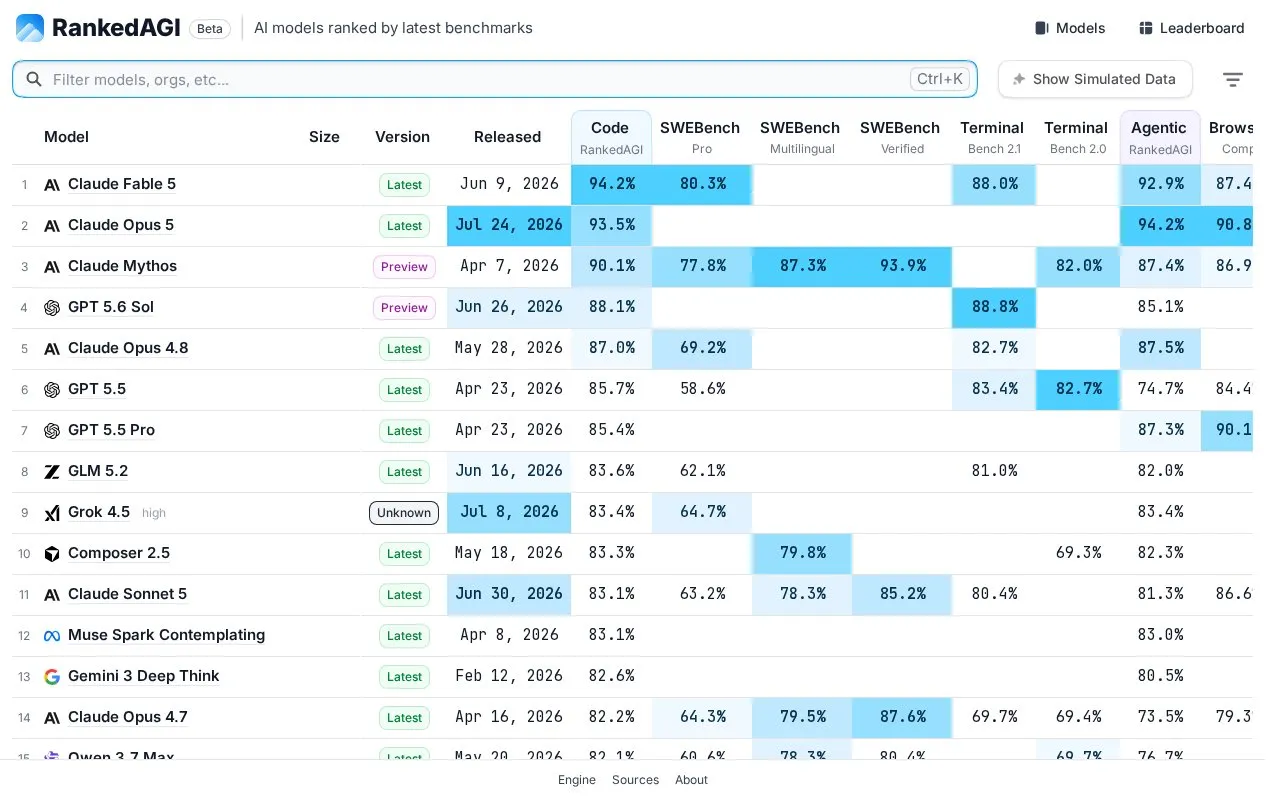1280x800 pixels.
Task: Sort by SWEBench Verified column header
Action: click(x=900, y=137)
